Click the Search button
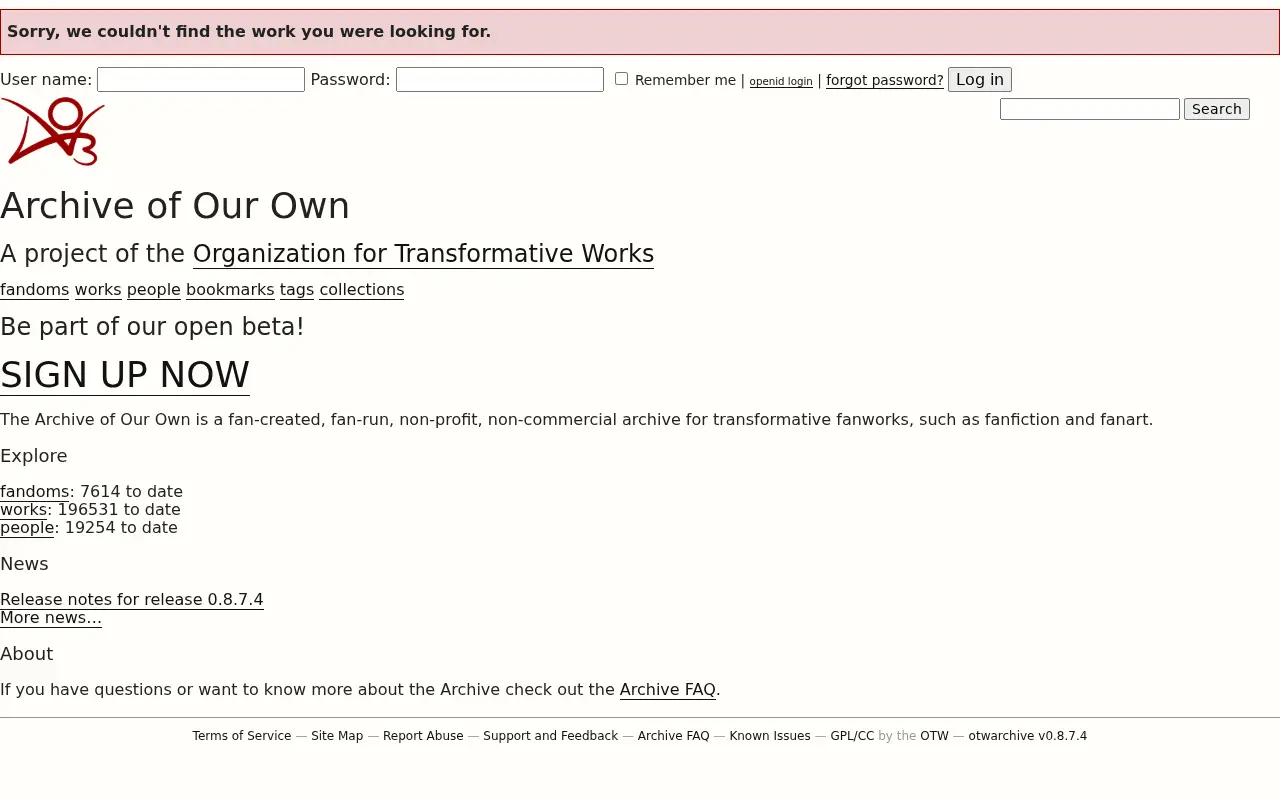The width and height of the screenshot is (1280, 800). pyautogui.click(x=1217, y=109)
